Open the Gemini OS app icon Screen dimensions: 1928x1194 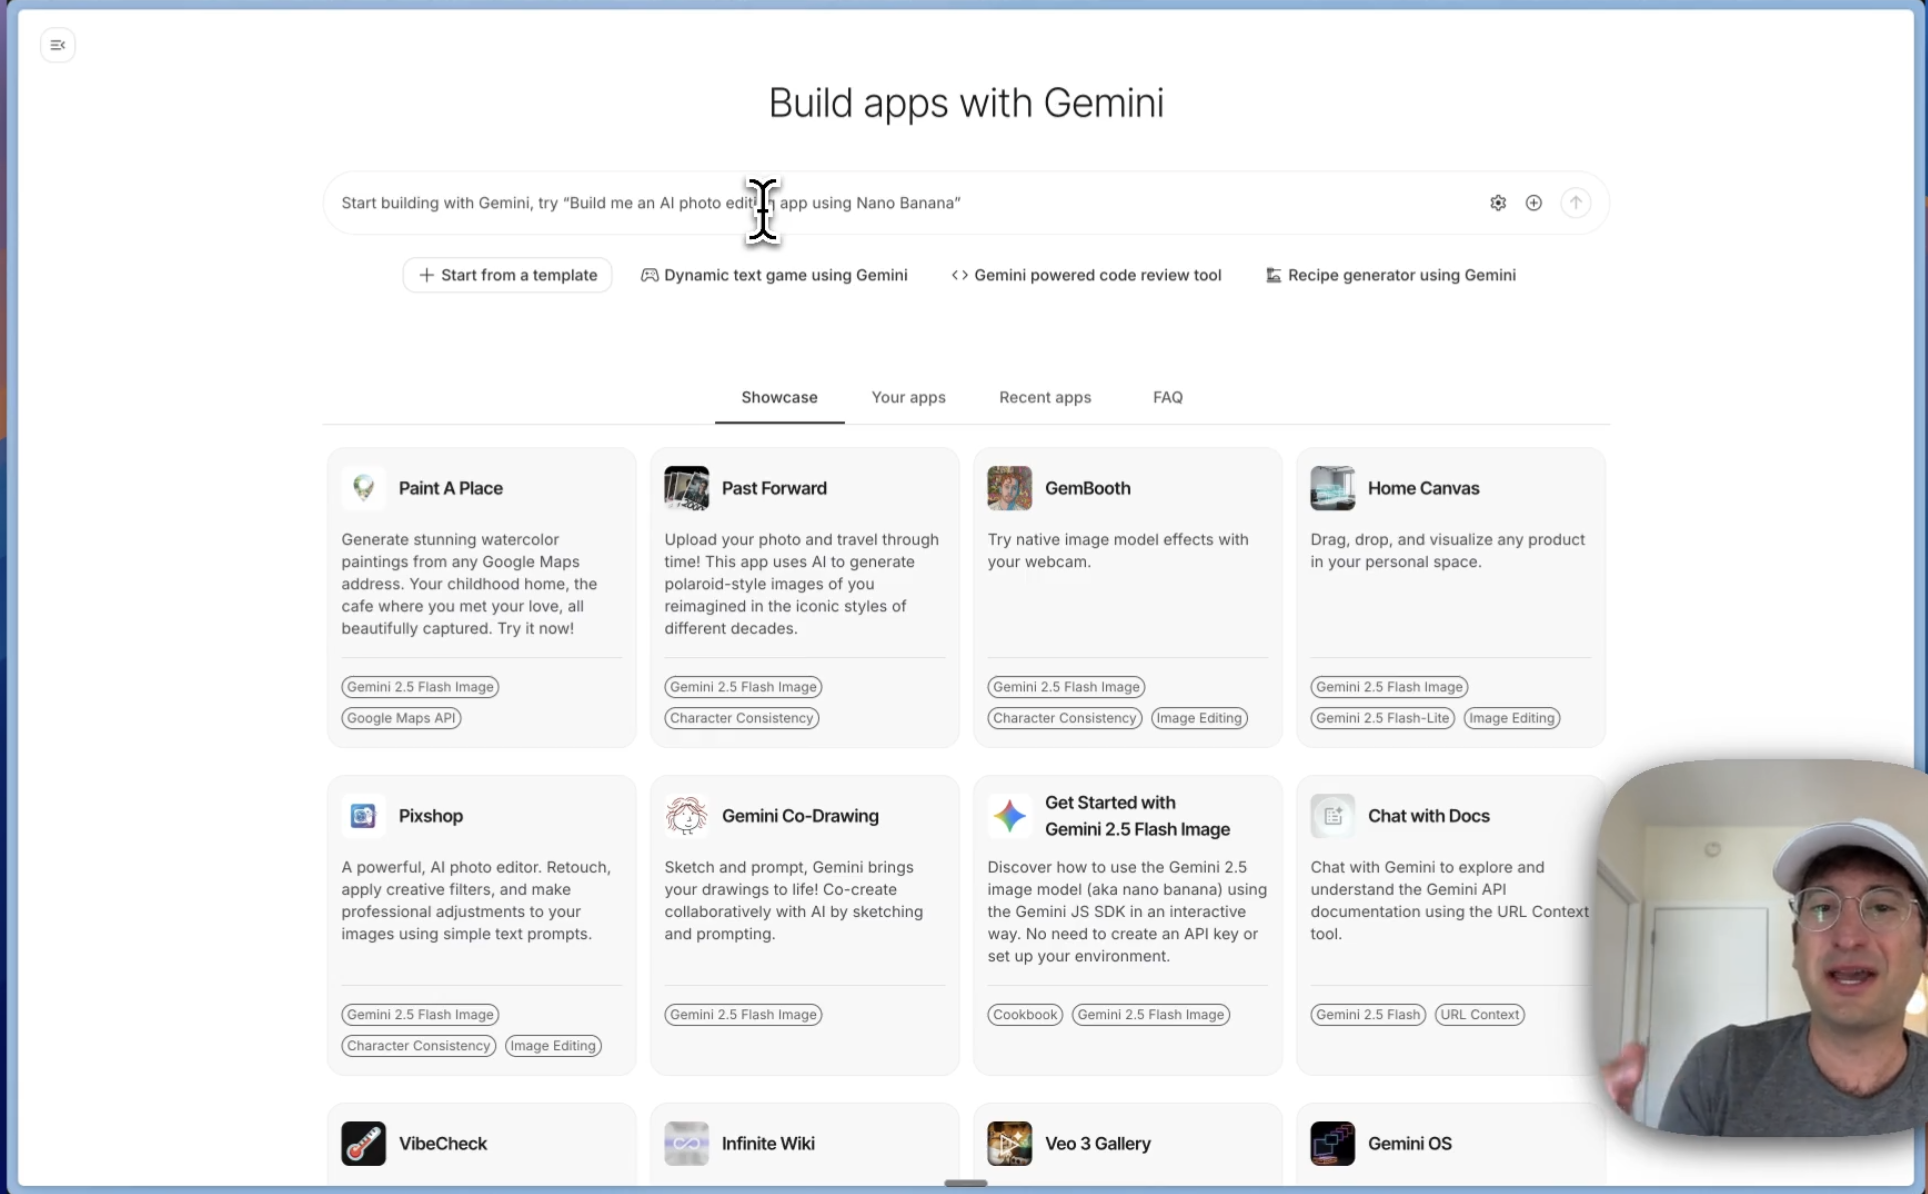[x=1332, y=1143]
